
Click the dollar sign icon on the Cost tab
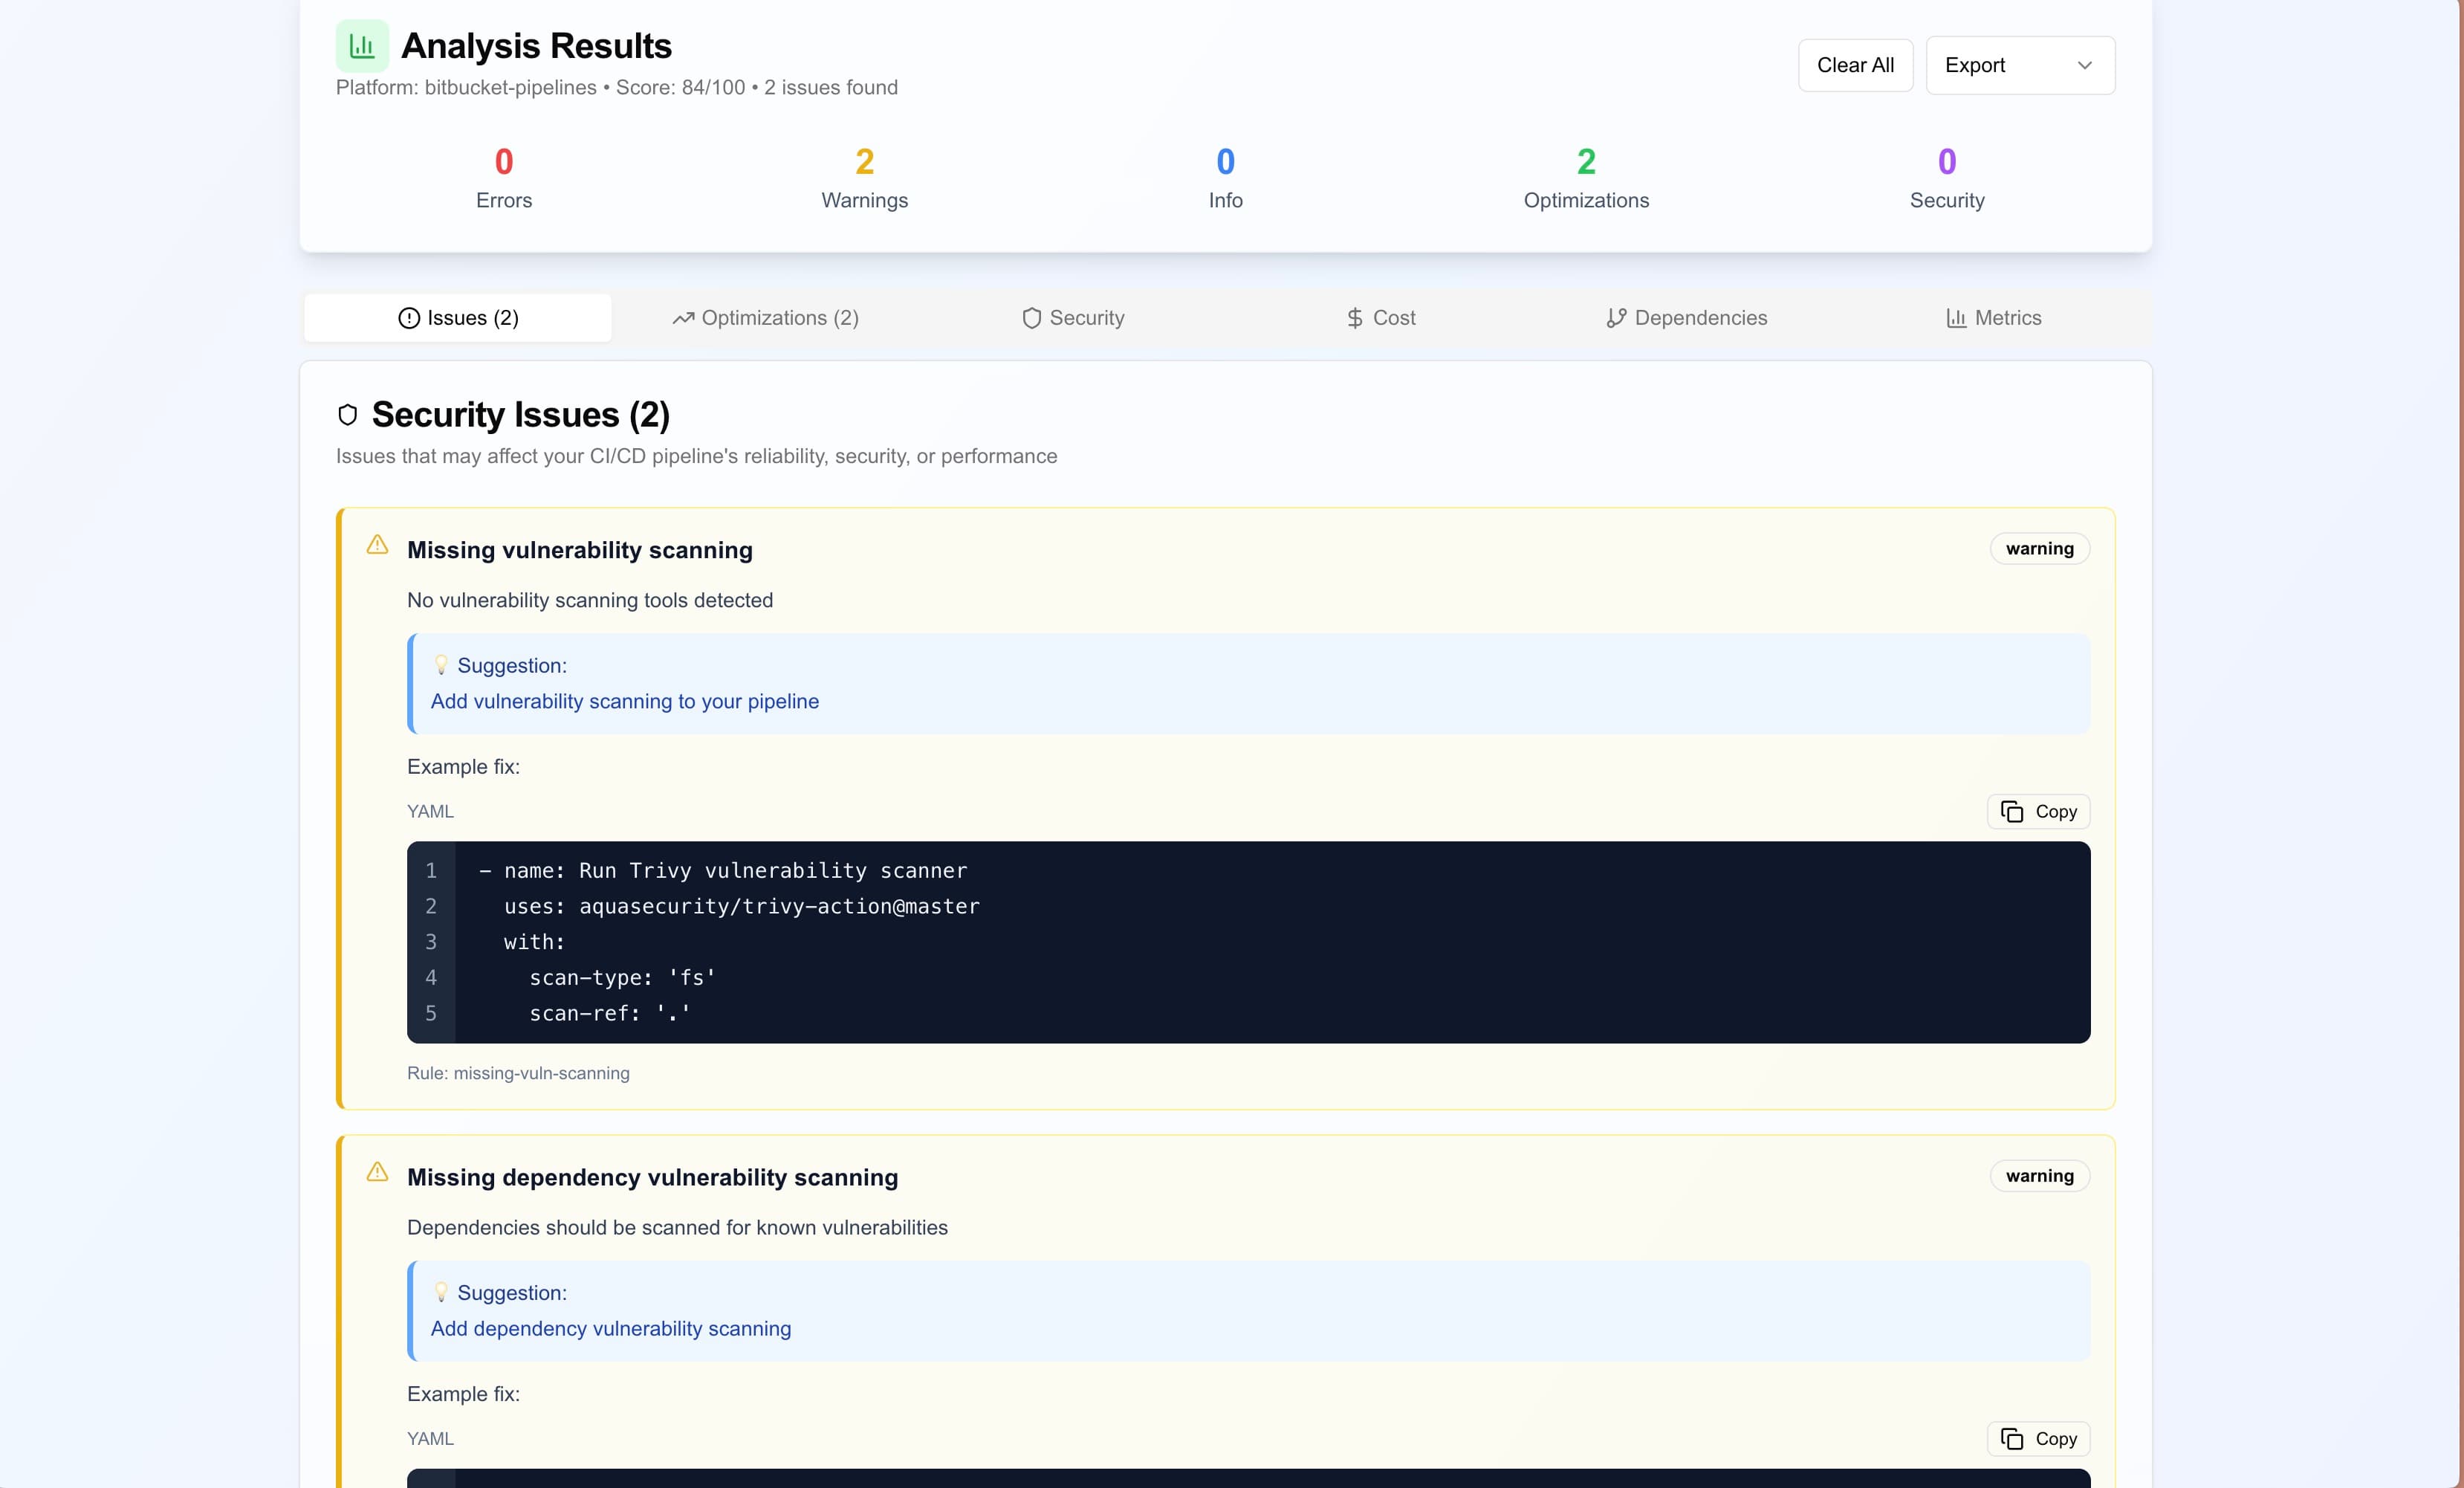(1355, 318)
